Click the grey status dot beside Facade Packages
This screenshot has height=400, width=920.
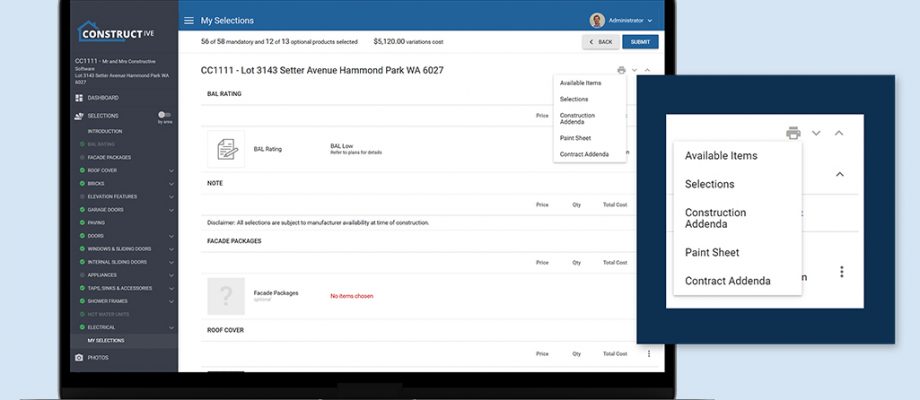coord(82,158)
